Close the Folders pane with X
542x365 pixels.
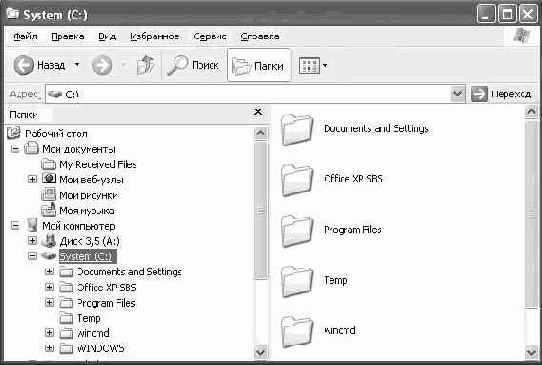(x=258, y=112)
